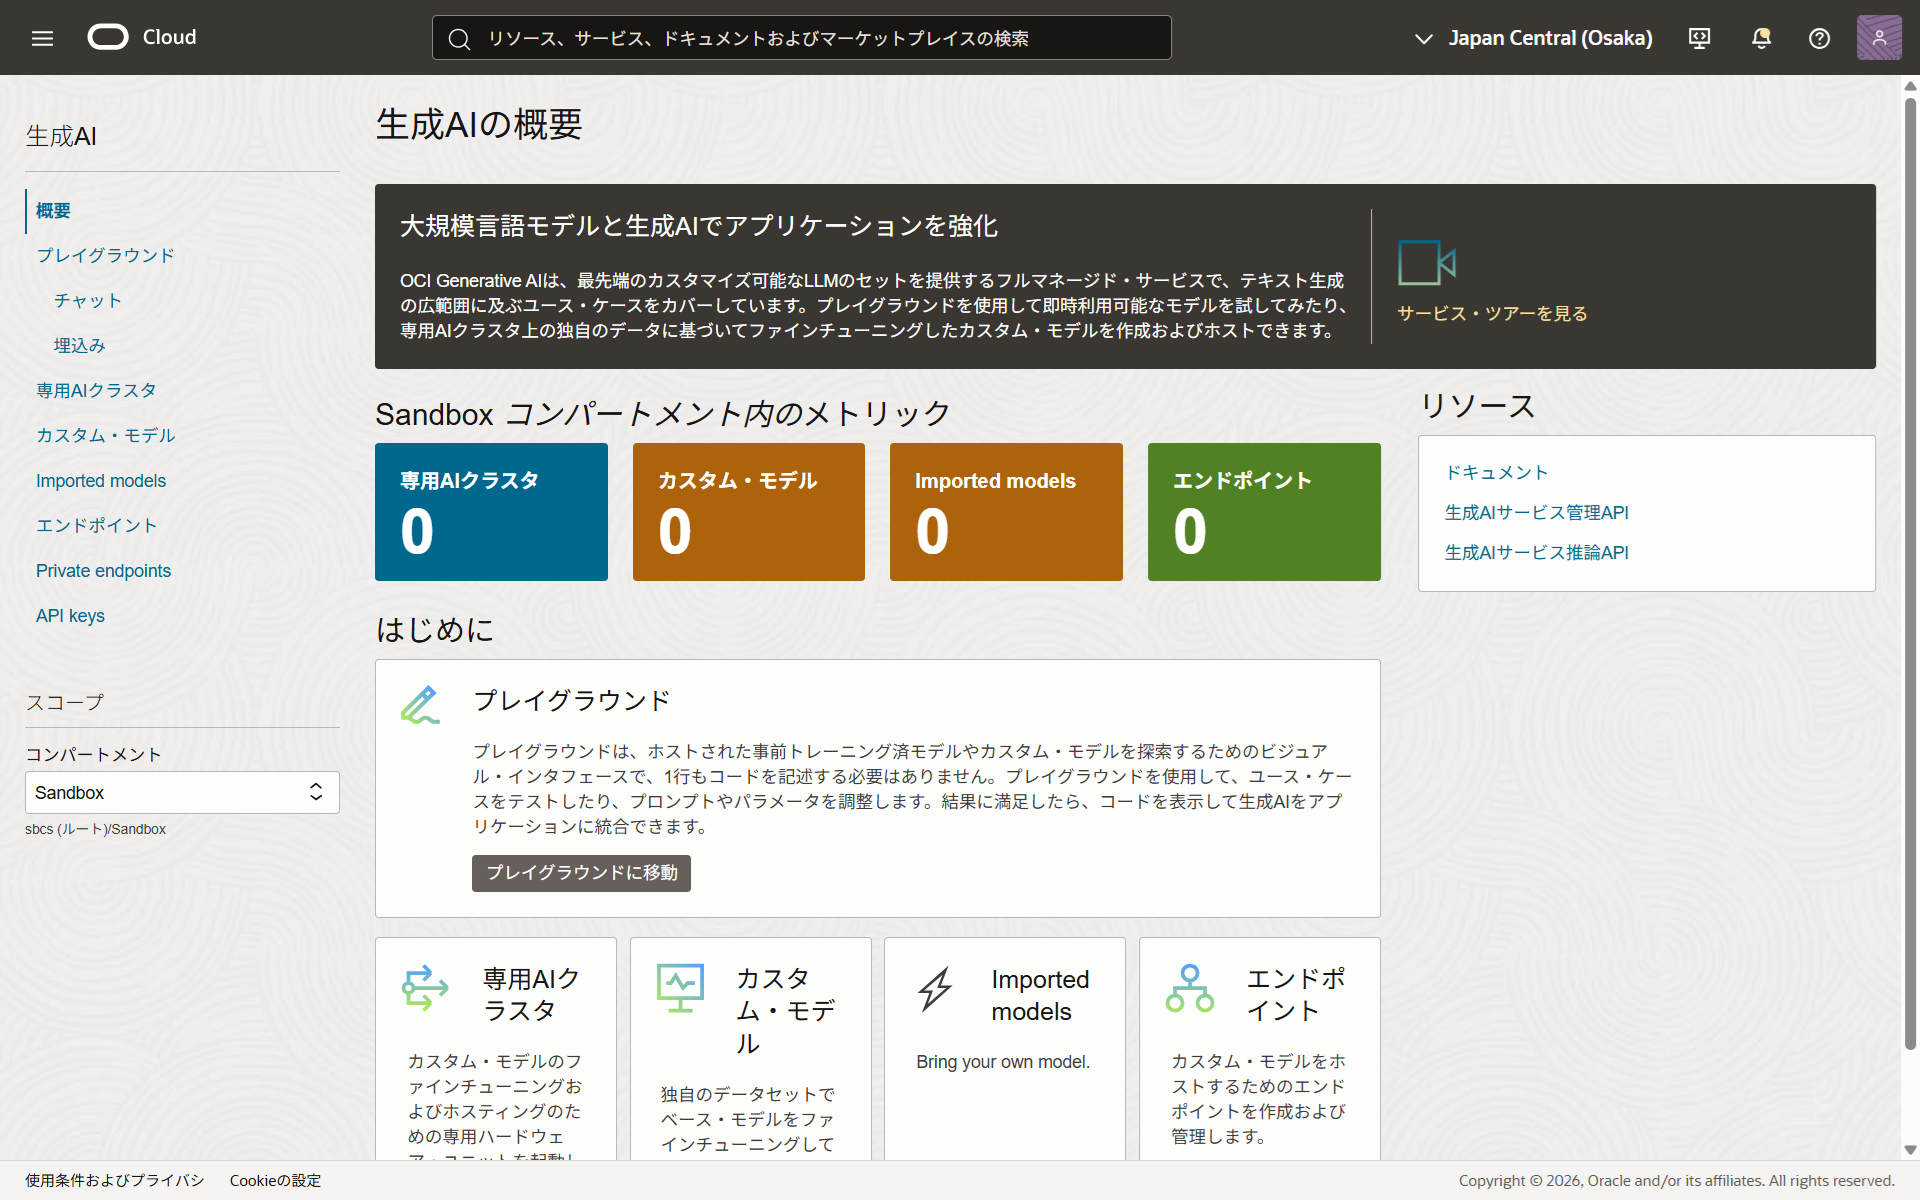Open the 生成AIサービス管理API link

[x=1536, y=512]
